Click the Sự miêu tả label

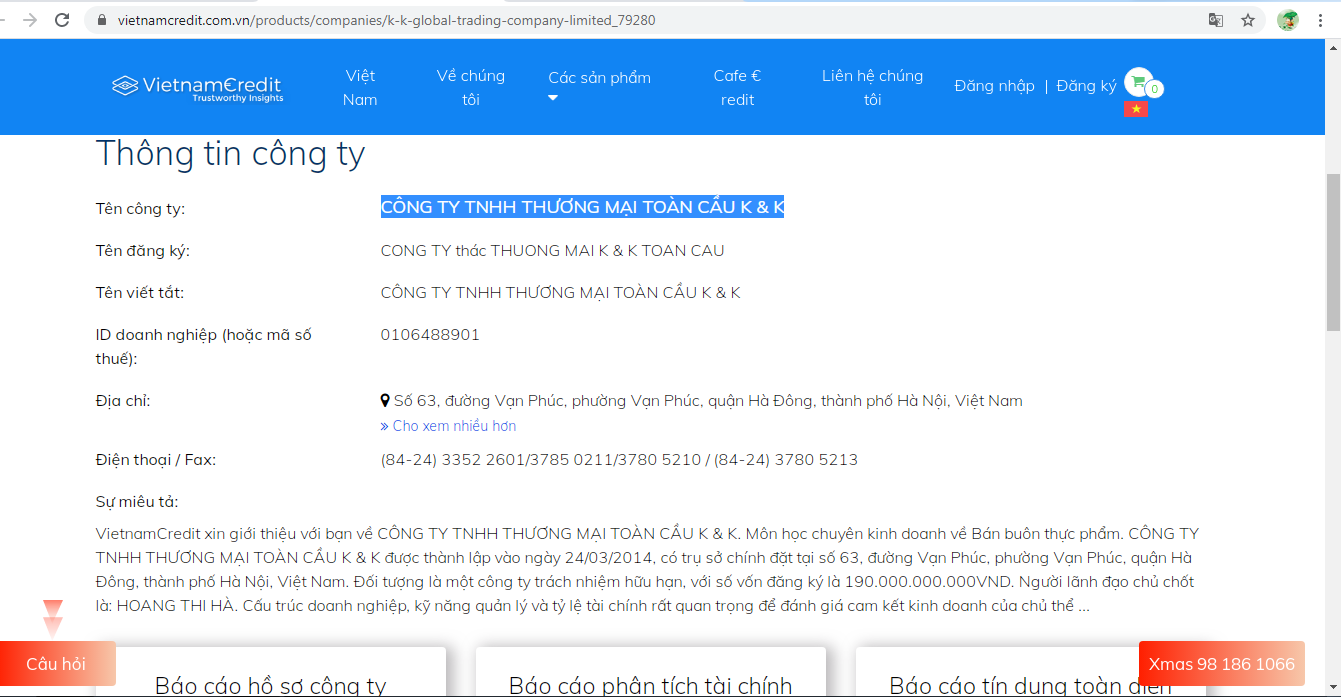137,502
